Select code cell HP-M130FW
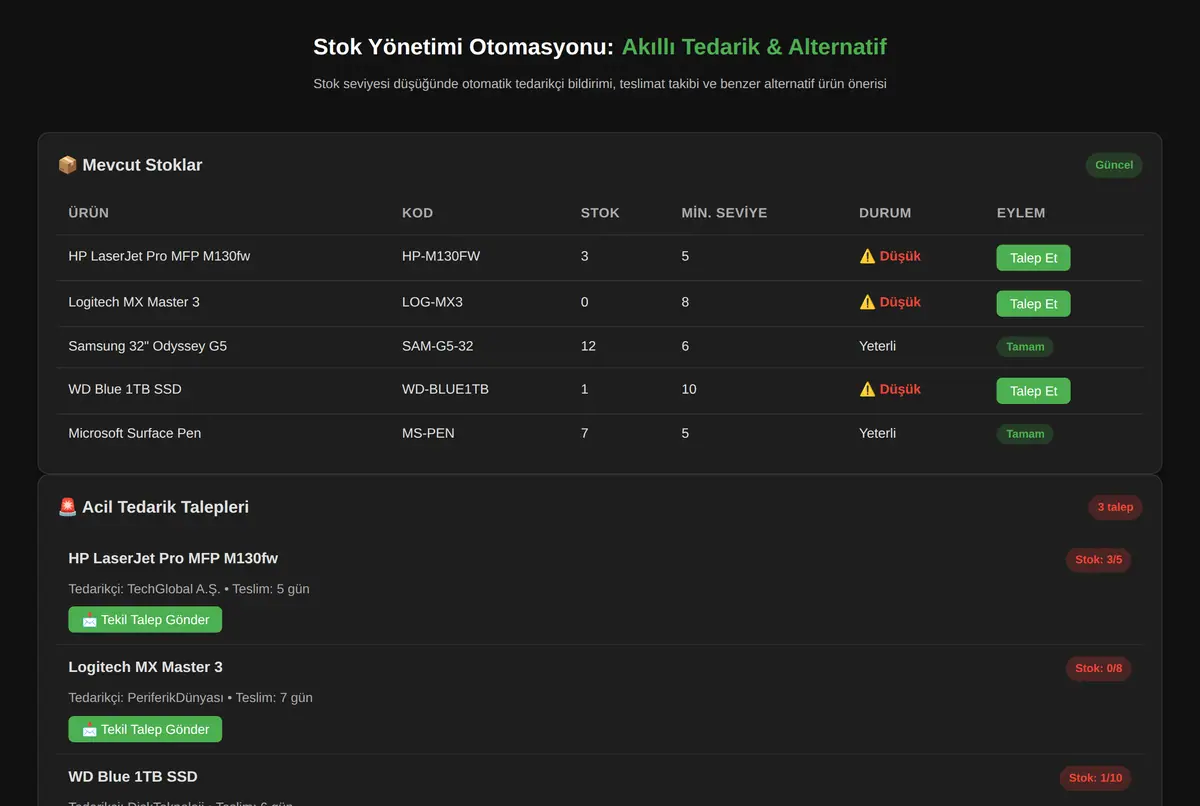1200x806 pixels. coord(441,256)
